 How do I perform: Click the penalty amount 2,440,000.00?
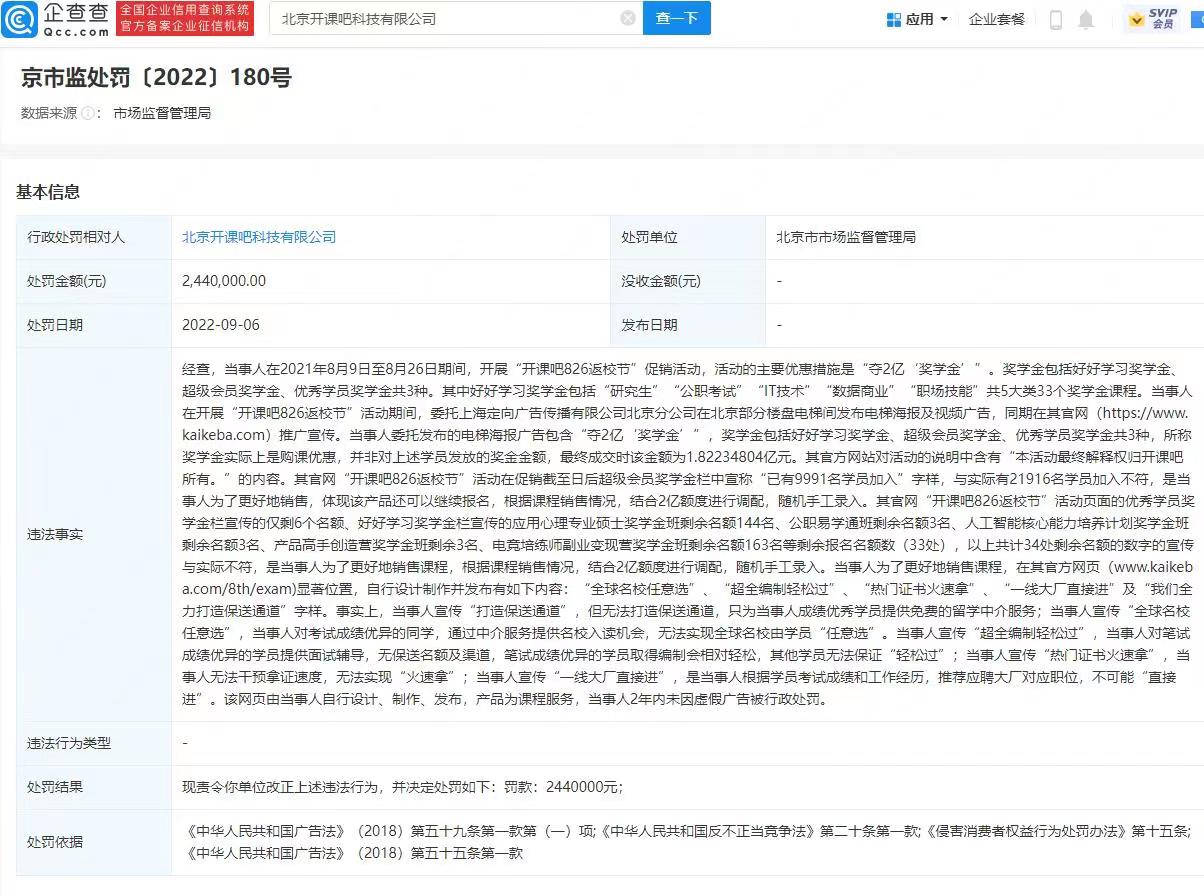(224, 281)
